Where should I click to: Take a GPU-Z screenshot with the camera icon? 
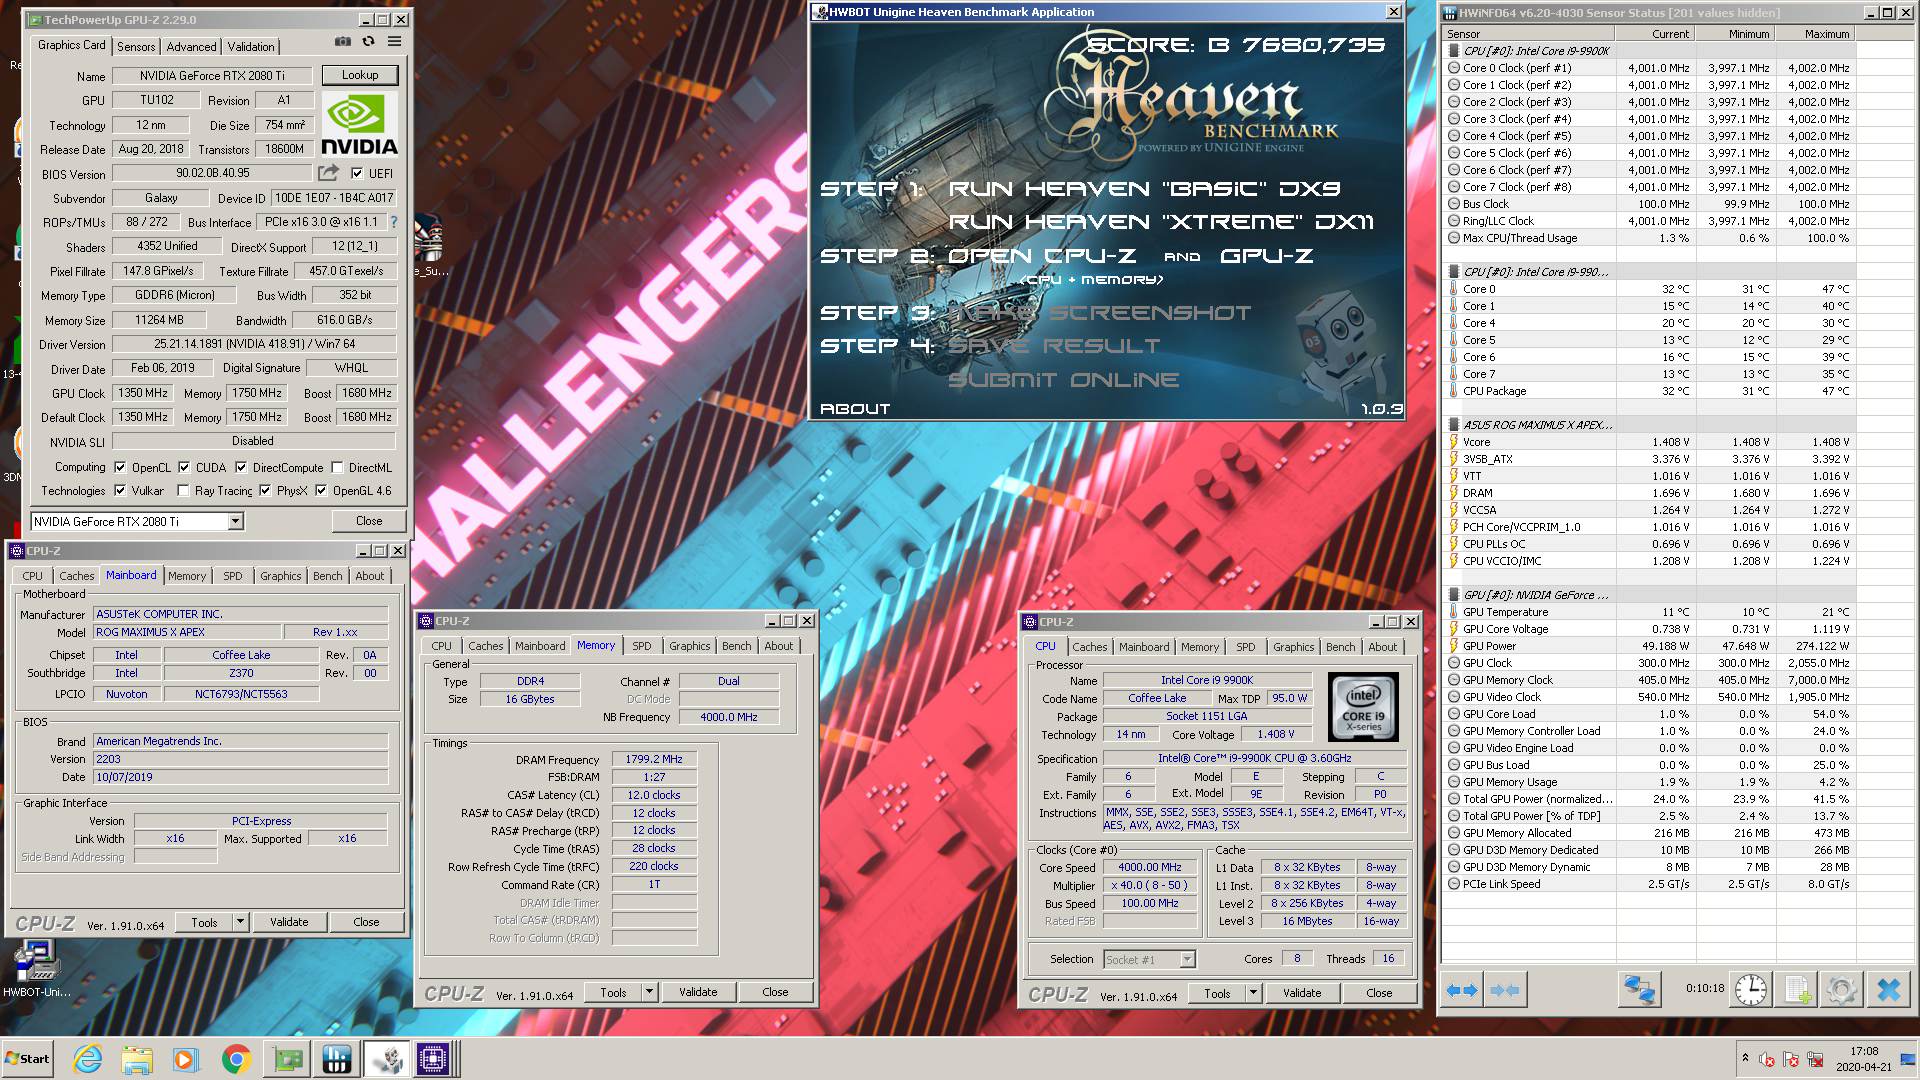click(x=343, y=42)
